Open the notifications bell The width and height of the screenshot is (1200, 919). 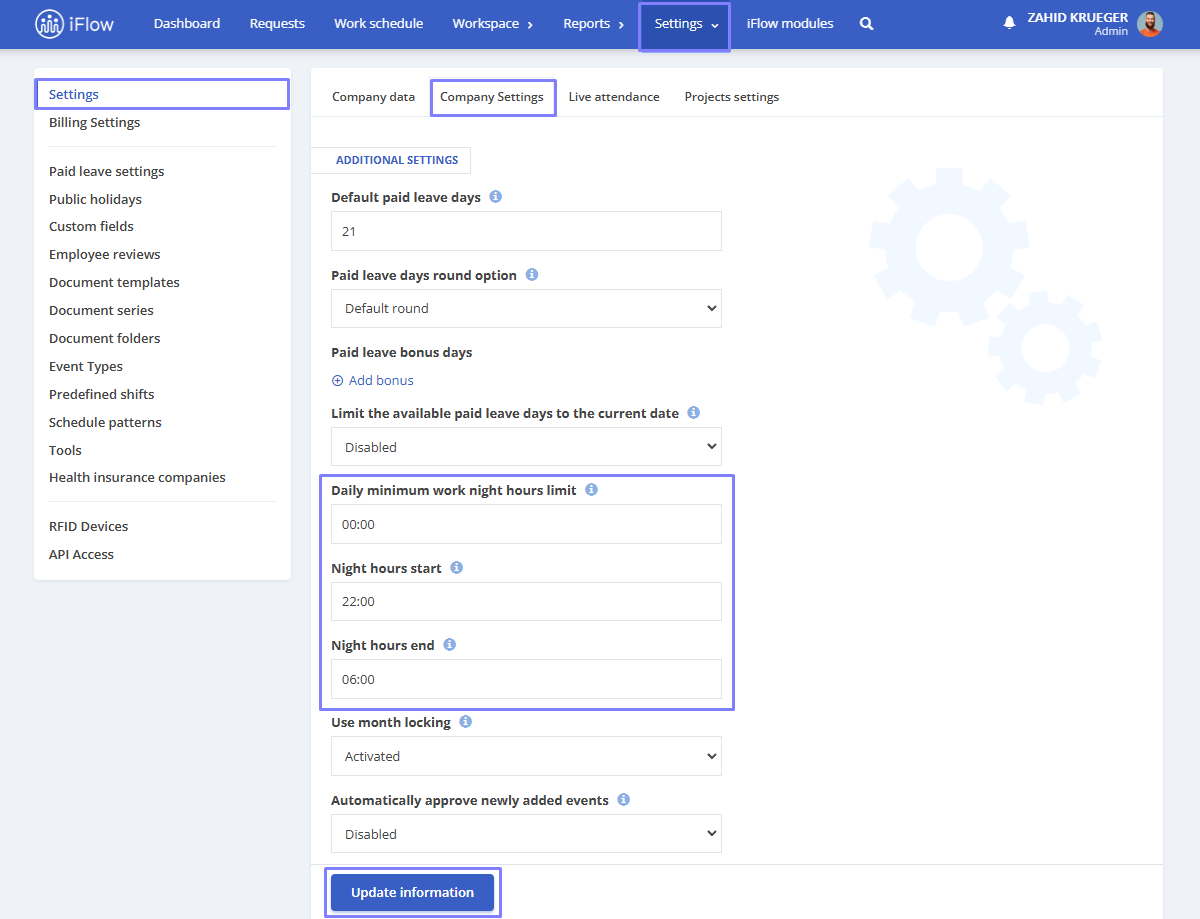click(x=1009, y=24)
